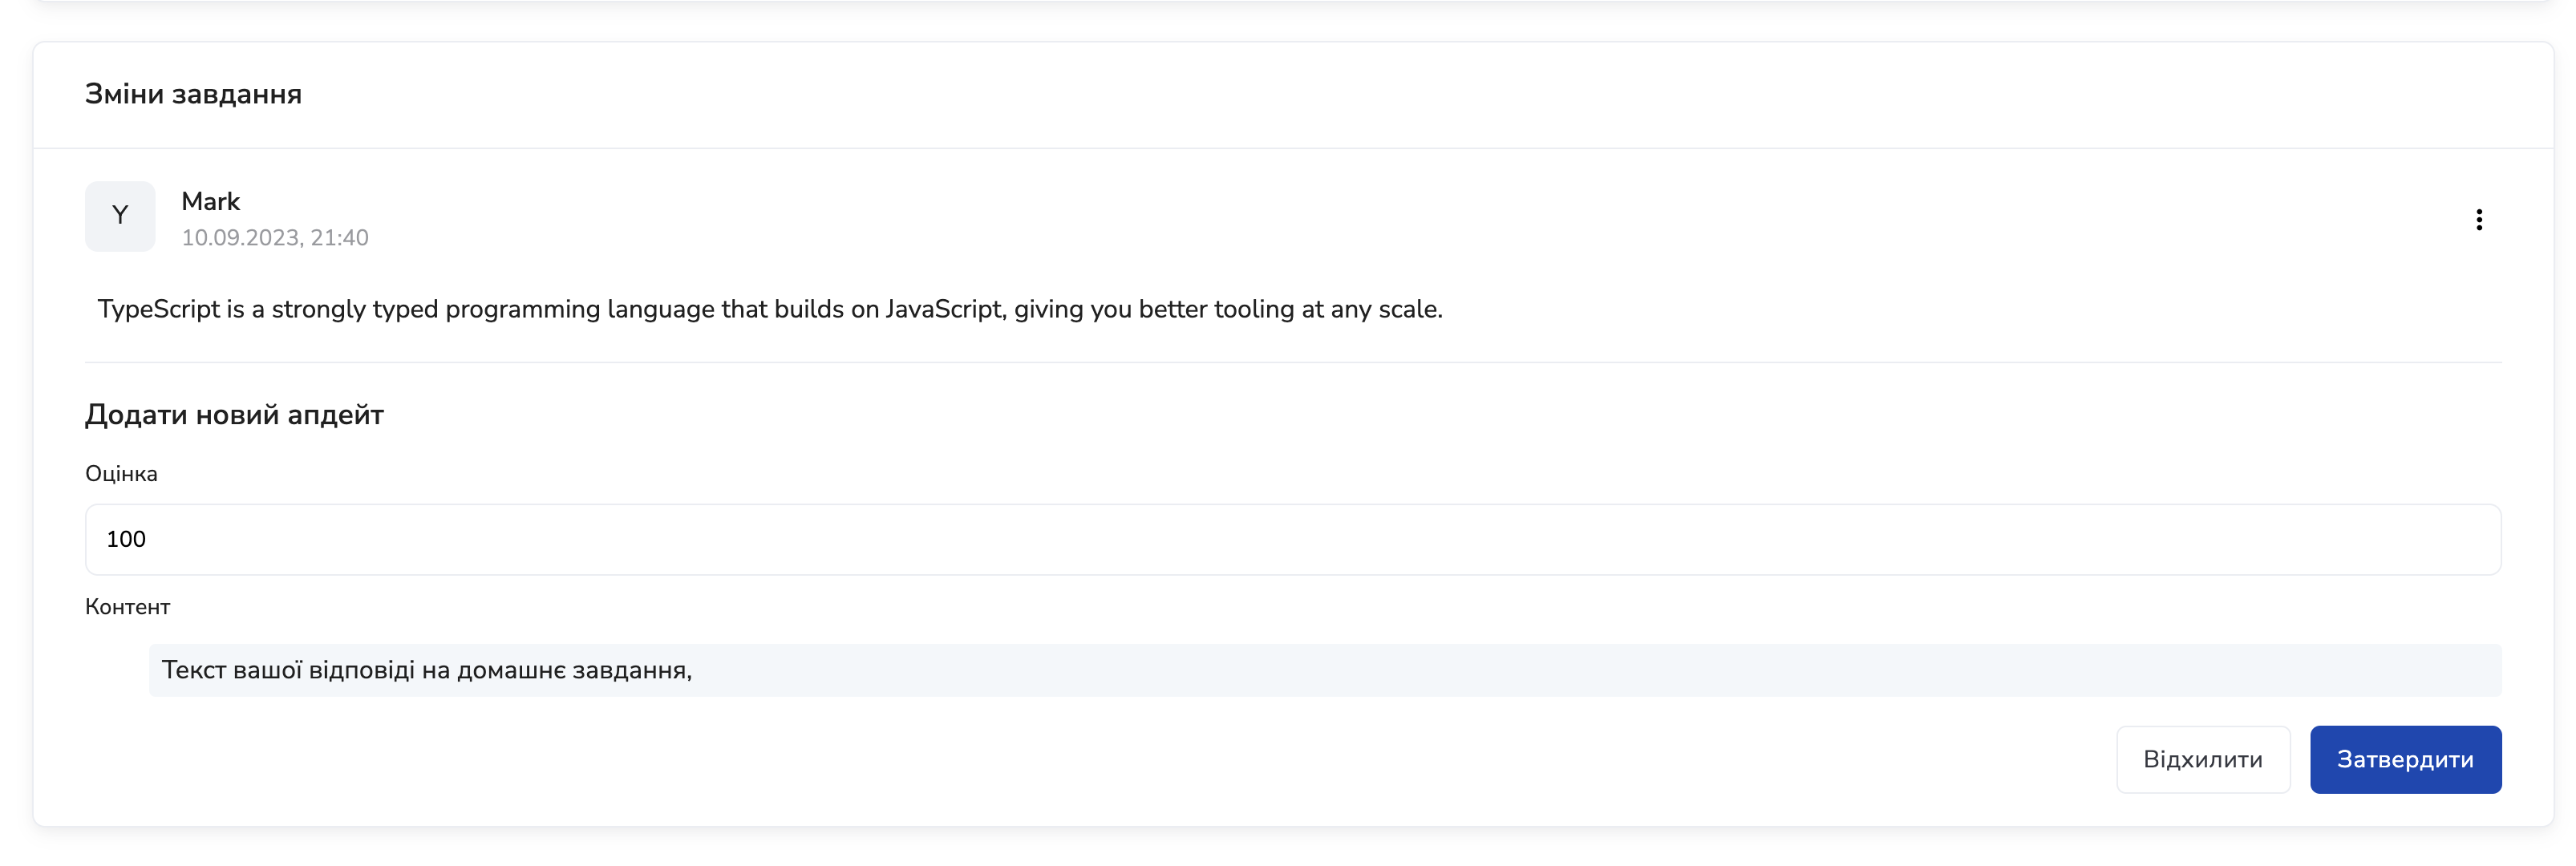The image size is (2576, 866).
Task: Click the "Контент" field label
Action: pyautogui.click(x=127, y=607)
